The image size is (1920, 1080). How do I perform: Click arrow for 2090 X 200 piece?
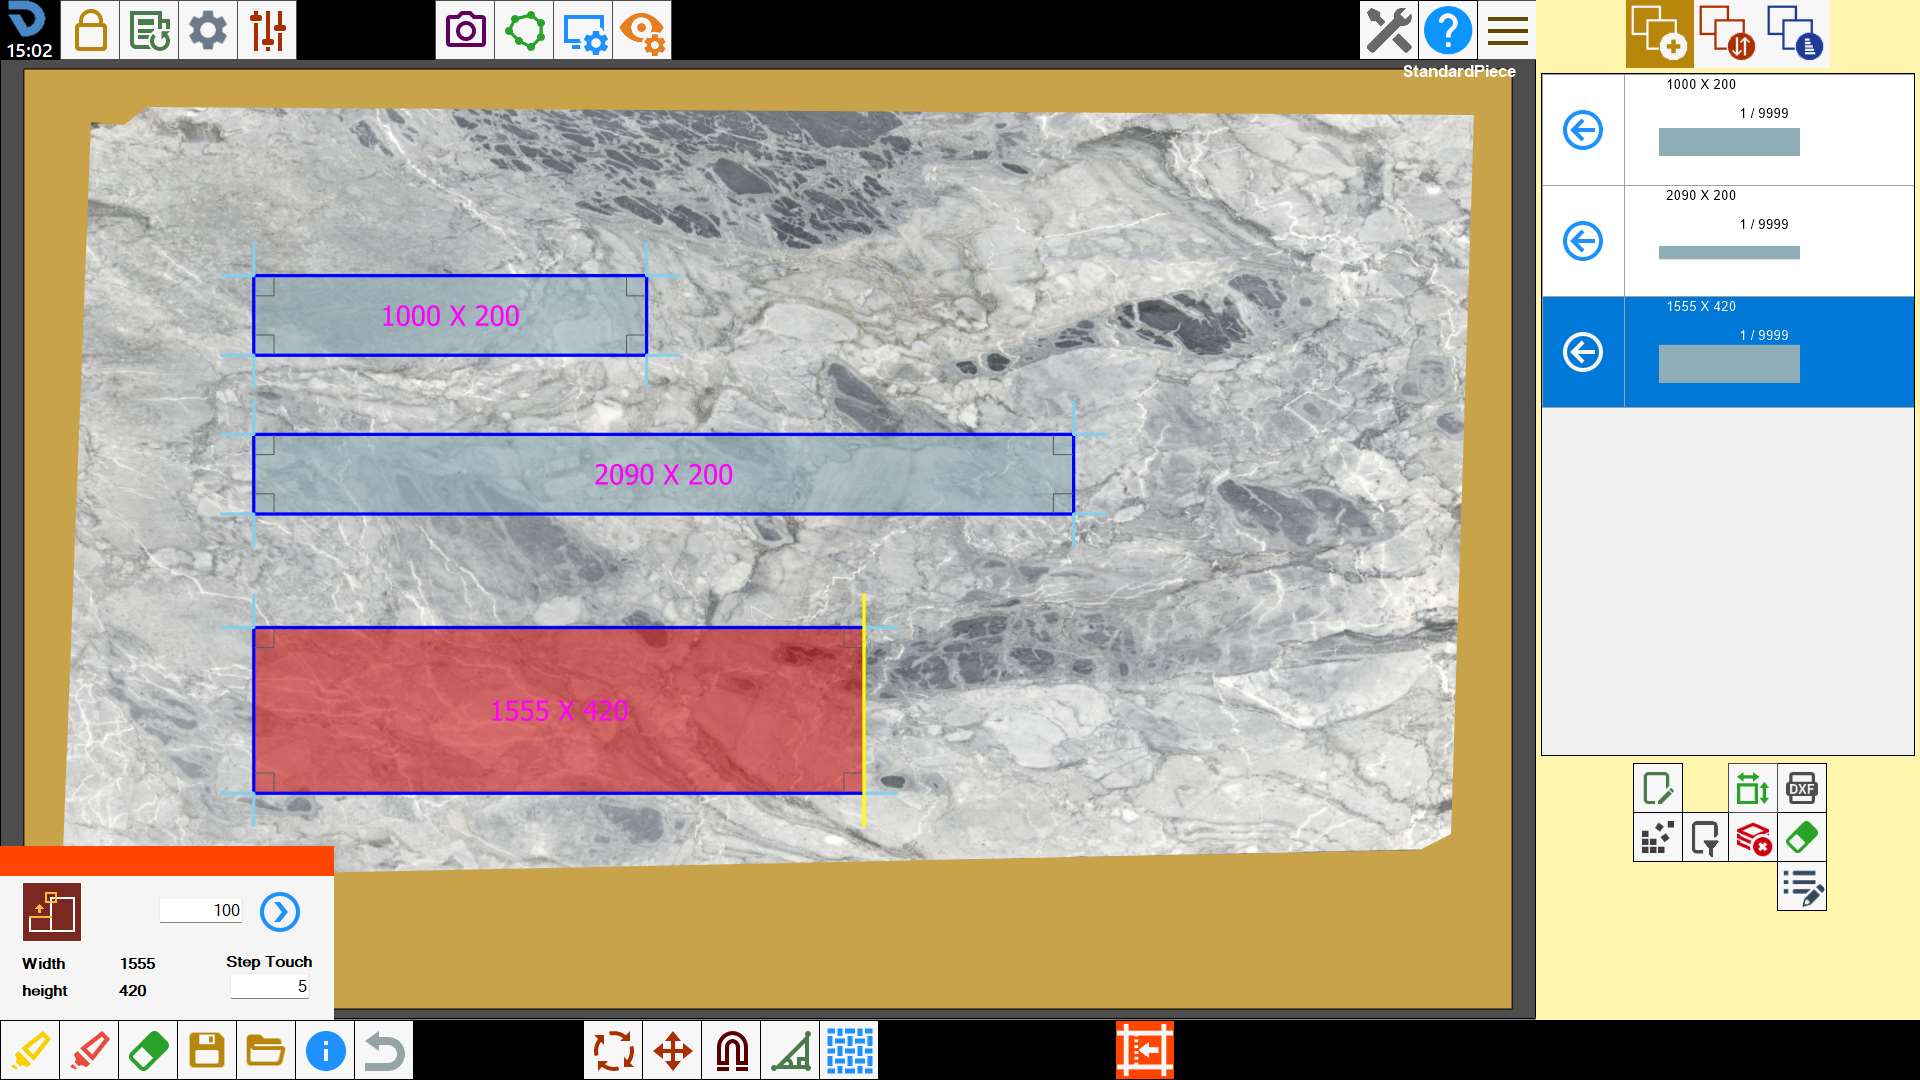(x=1583, y=241)
